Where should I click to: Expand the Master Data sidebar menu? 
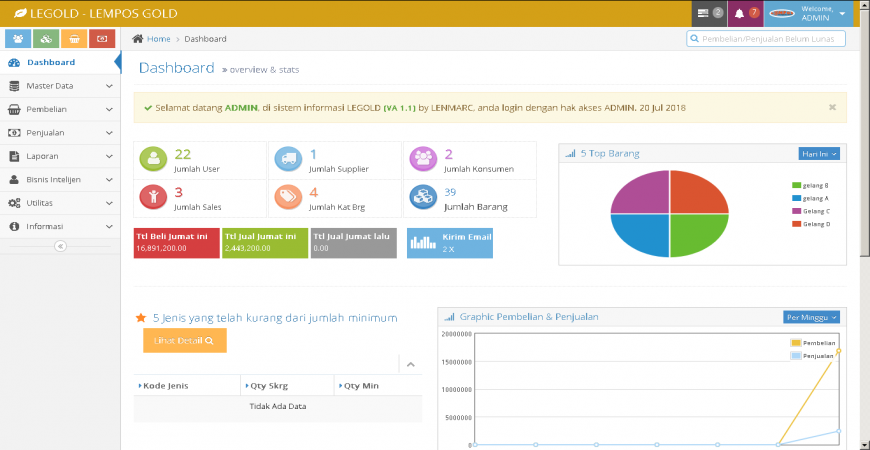pyautogui.click(x=60, y=86)
